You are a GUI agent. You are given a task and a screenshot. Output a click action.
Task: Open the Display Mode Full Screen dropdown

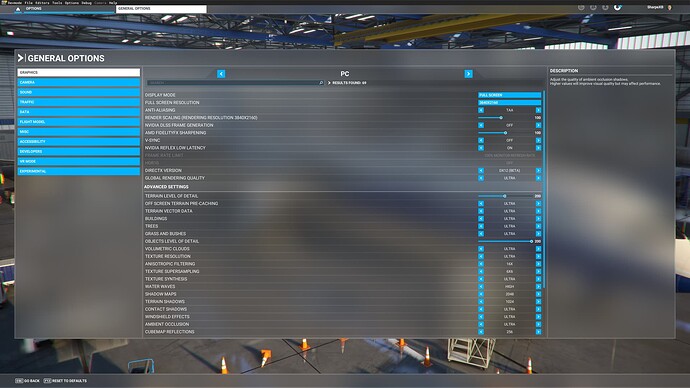point(510,95)
